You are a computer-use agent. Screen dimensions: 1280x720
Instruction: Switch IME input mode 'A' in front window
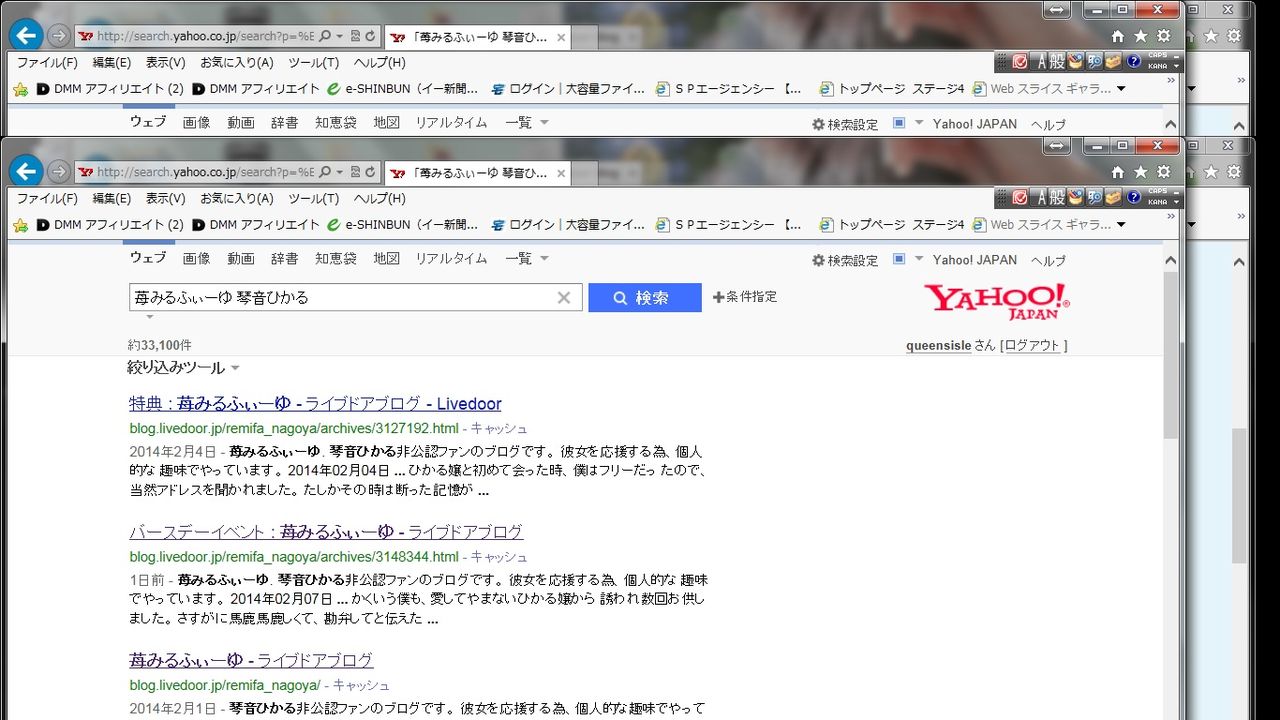[1041, 198]
